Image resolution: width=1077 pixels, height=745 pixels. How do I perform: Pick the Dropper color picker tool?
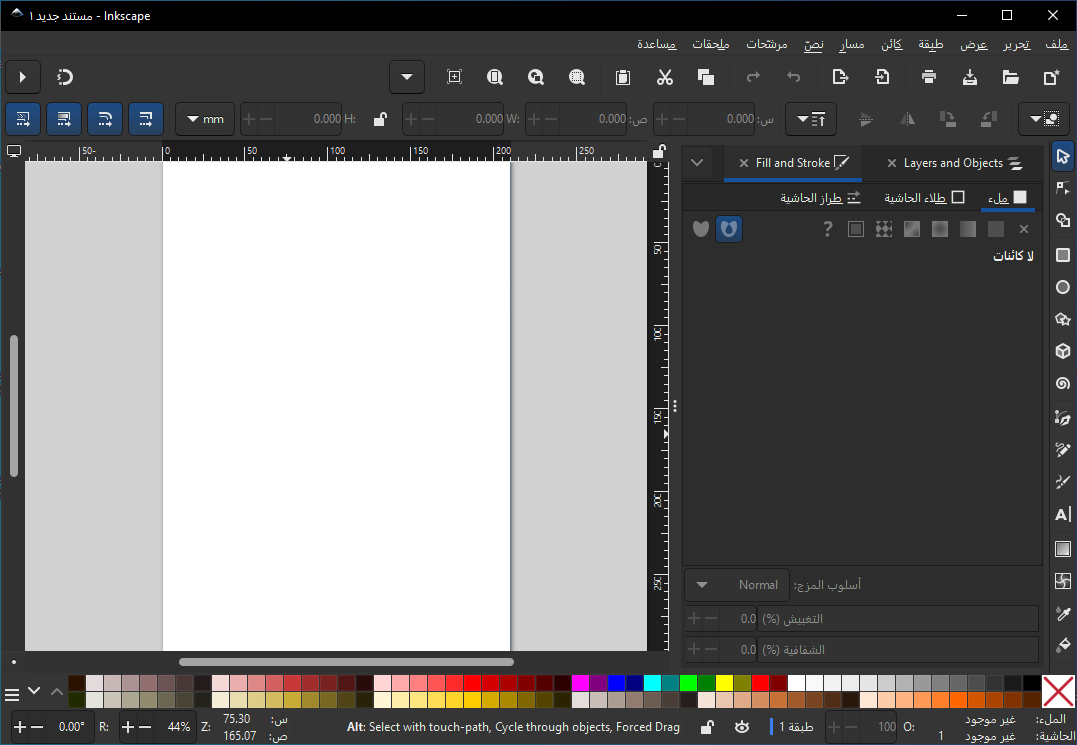(x=1063, y=613)
